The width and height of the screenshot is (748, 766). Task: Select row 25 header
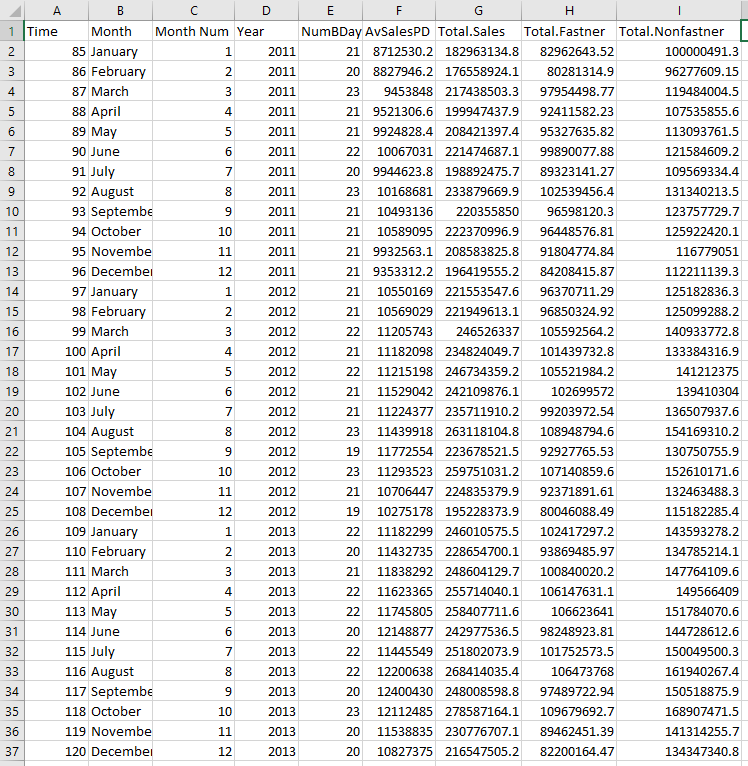pos(12,511)
